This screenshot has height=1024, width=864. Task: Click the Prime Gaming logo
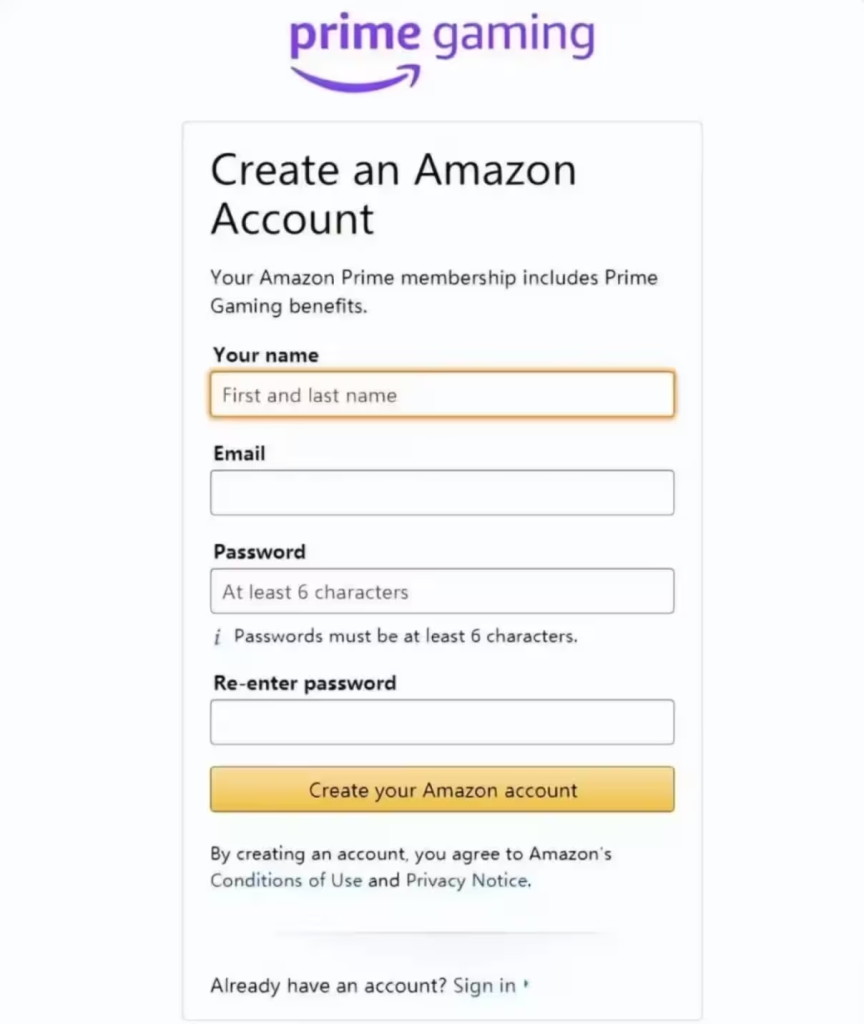tap(442, 52)
